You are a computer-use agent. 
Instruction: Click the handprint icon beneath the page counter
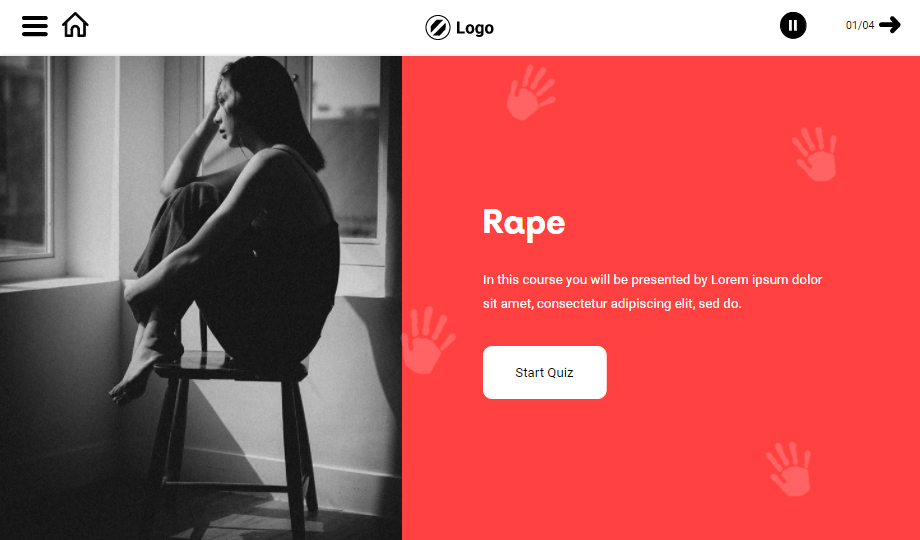pos(815,154)
